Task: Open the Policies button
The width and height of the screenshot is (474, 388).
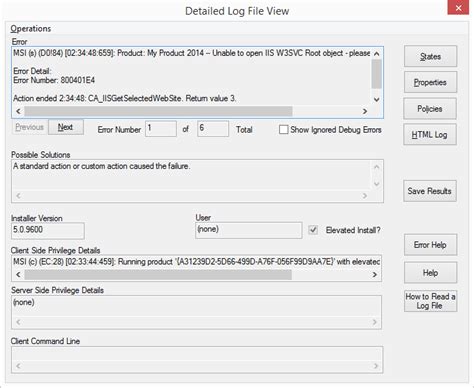Action: (430, 109)
